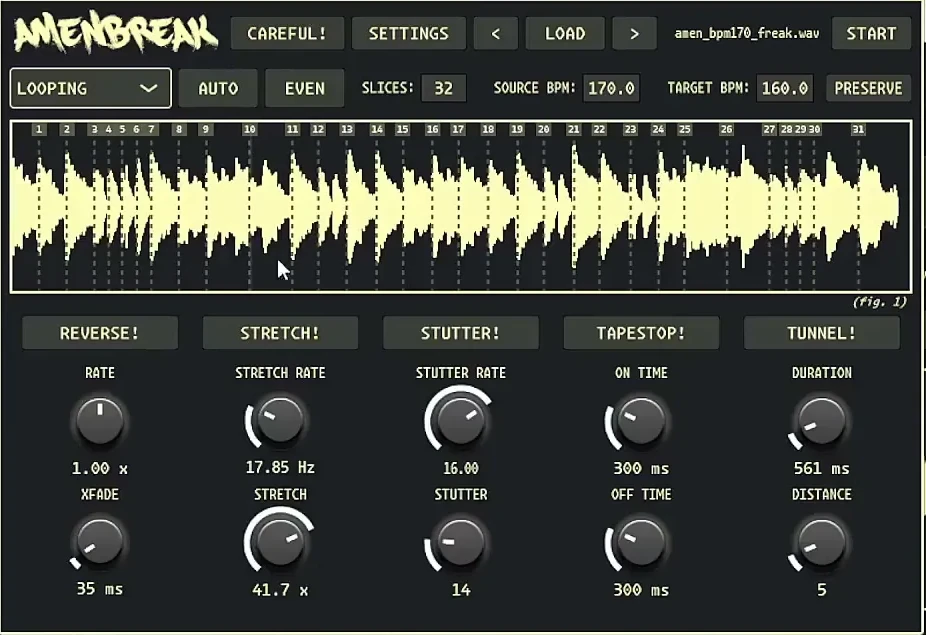Select slice marker 17
This screenshot has height=635, width=926.
point(458,129)
